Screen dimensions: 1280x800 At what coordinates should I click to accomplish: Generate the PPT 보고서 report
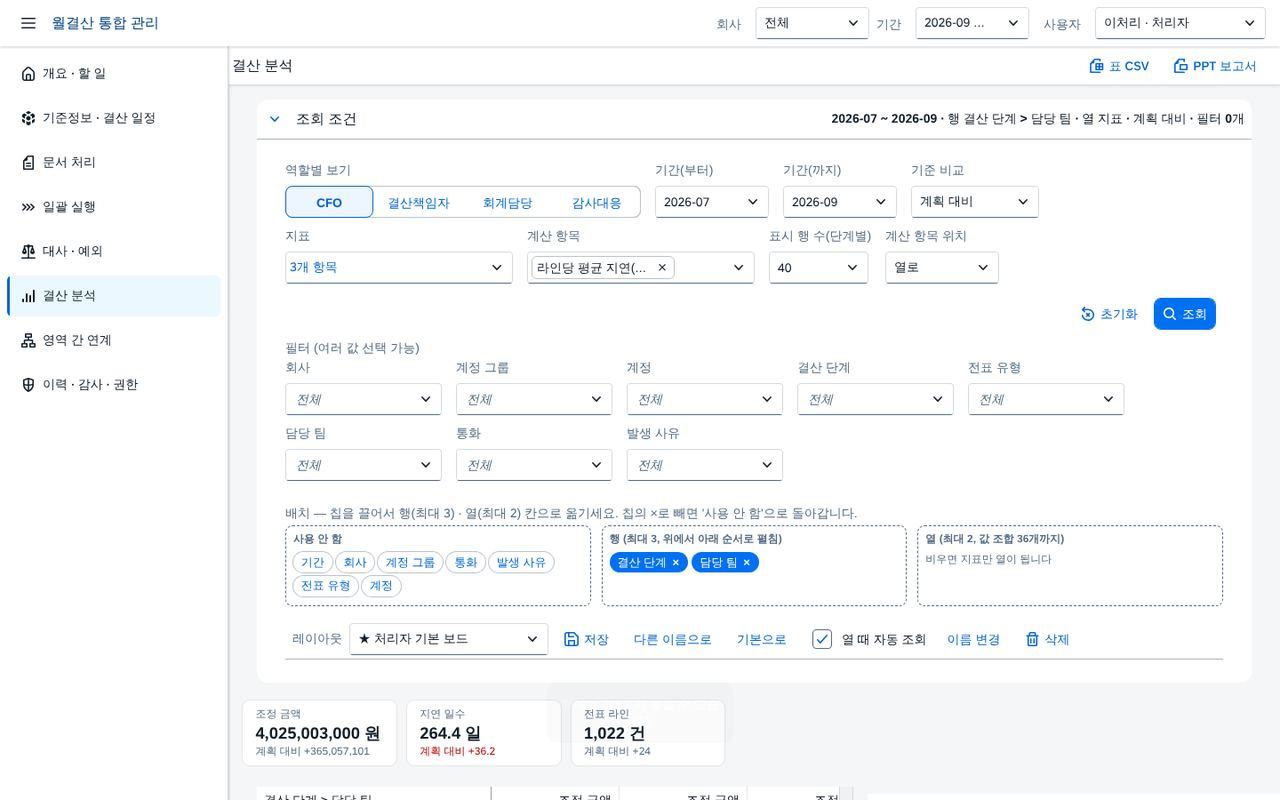tap(1215, 66)
